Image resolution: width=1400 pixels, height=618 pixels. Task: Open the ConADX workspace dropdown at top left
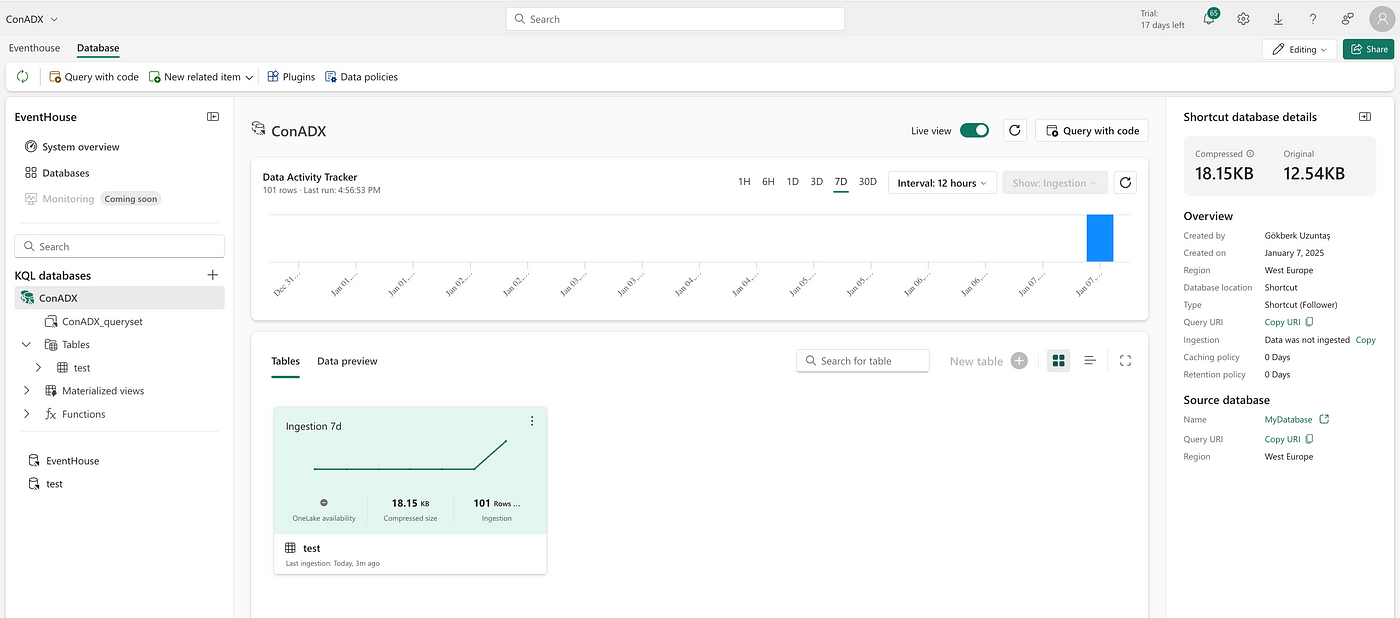coord(32,19)
